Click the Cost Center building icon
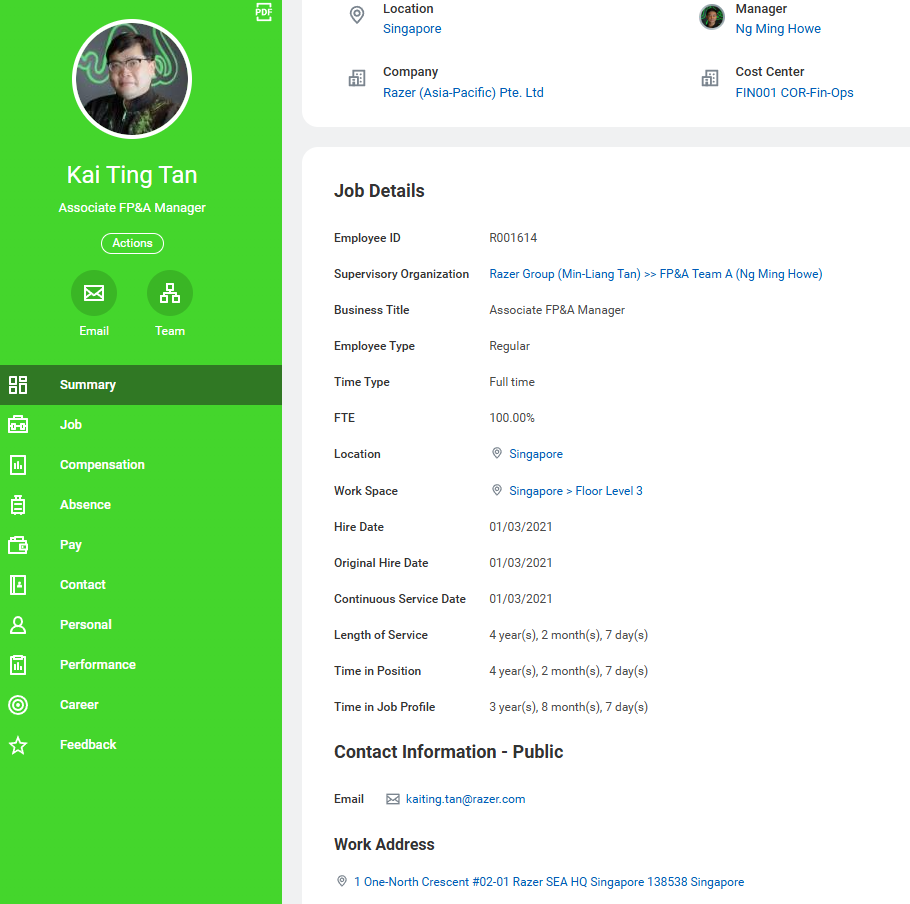This screenshot has width=910, height=904. coord(710,78)
